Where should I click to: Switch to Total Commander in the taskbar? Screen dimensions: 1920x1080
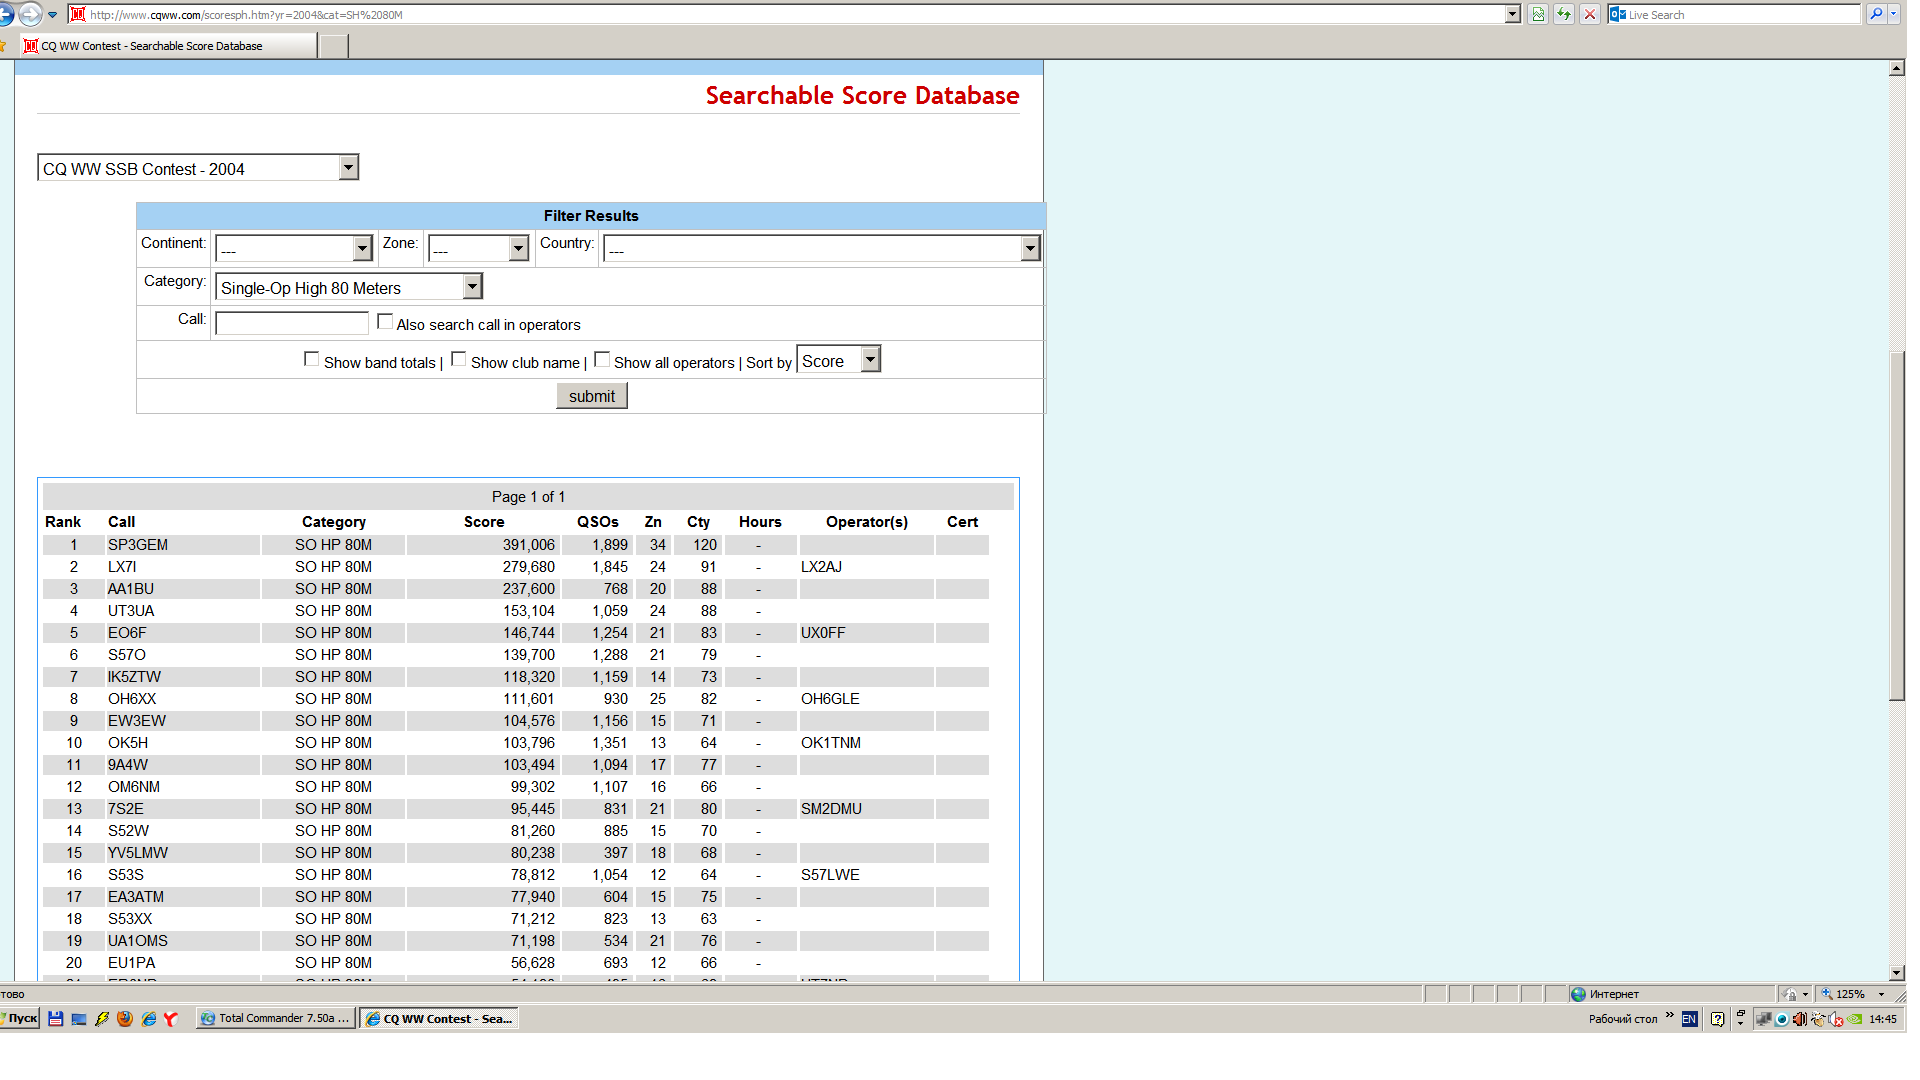[276, 1019]
